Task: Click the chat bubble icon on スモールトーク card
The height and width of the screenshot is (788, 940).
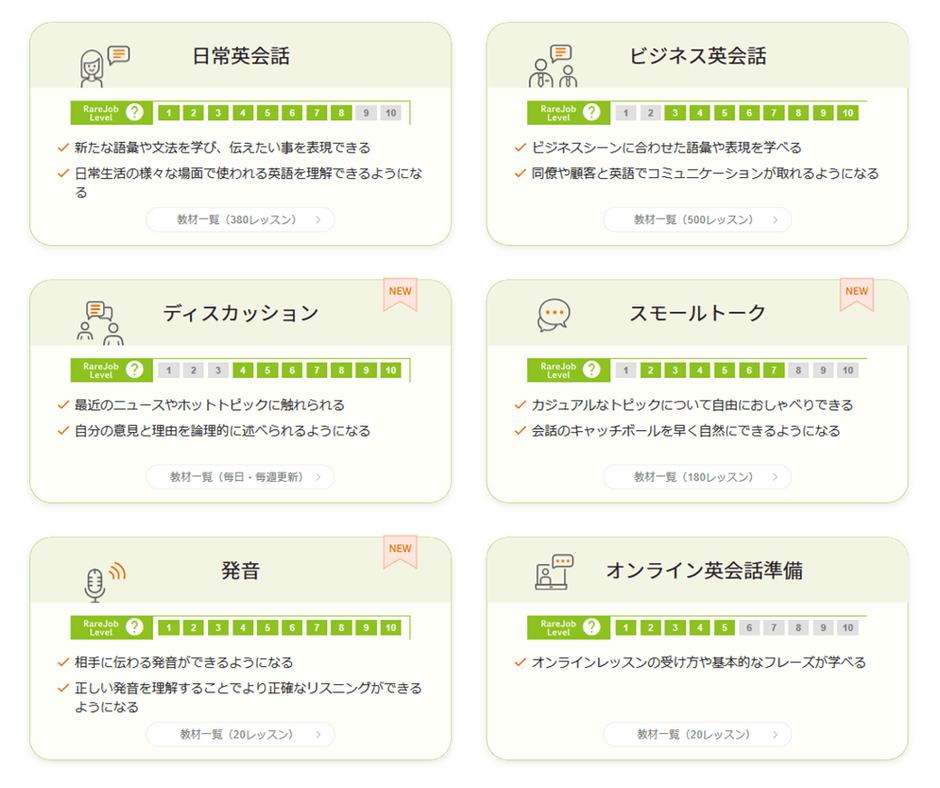Action: pos(552,316)
